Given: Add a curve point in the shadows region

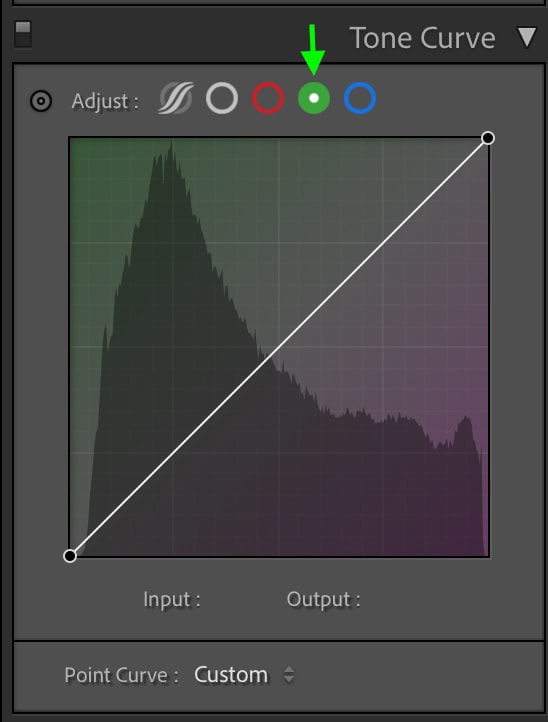Looking at the screenshot, I should tap(175, 451).
